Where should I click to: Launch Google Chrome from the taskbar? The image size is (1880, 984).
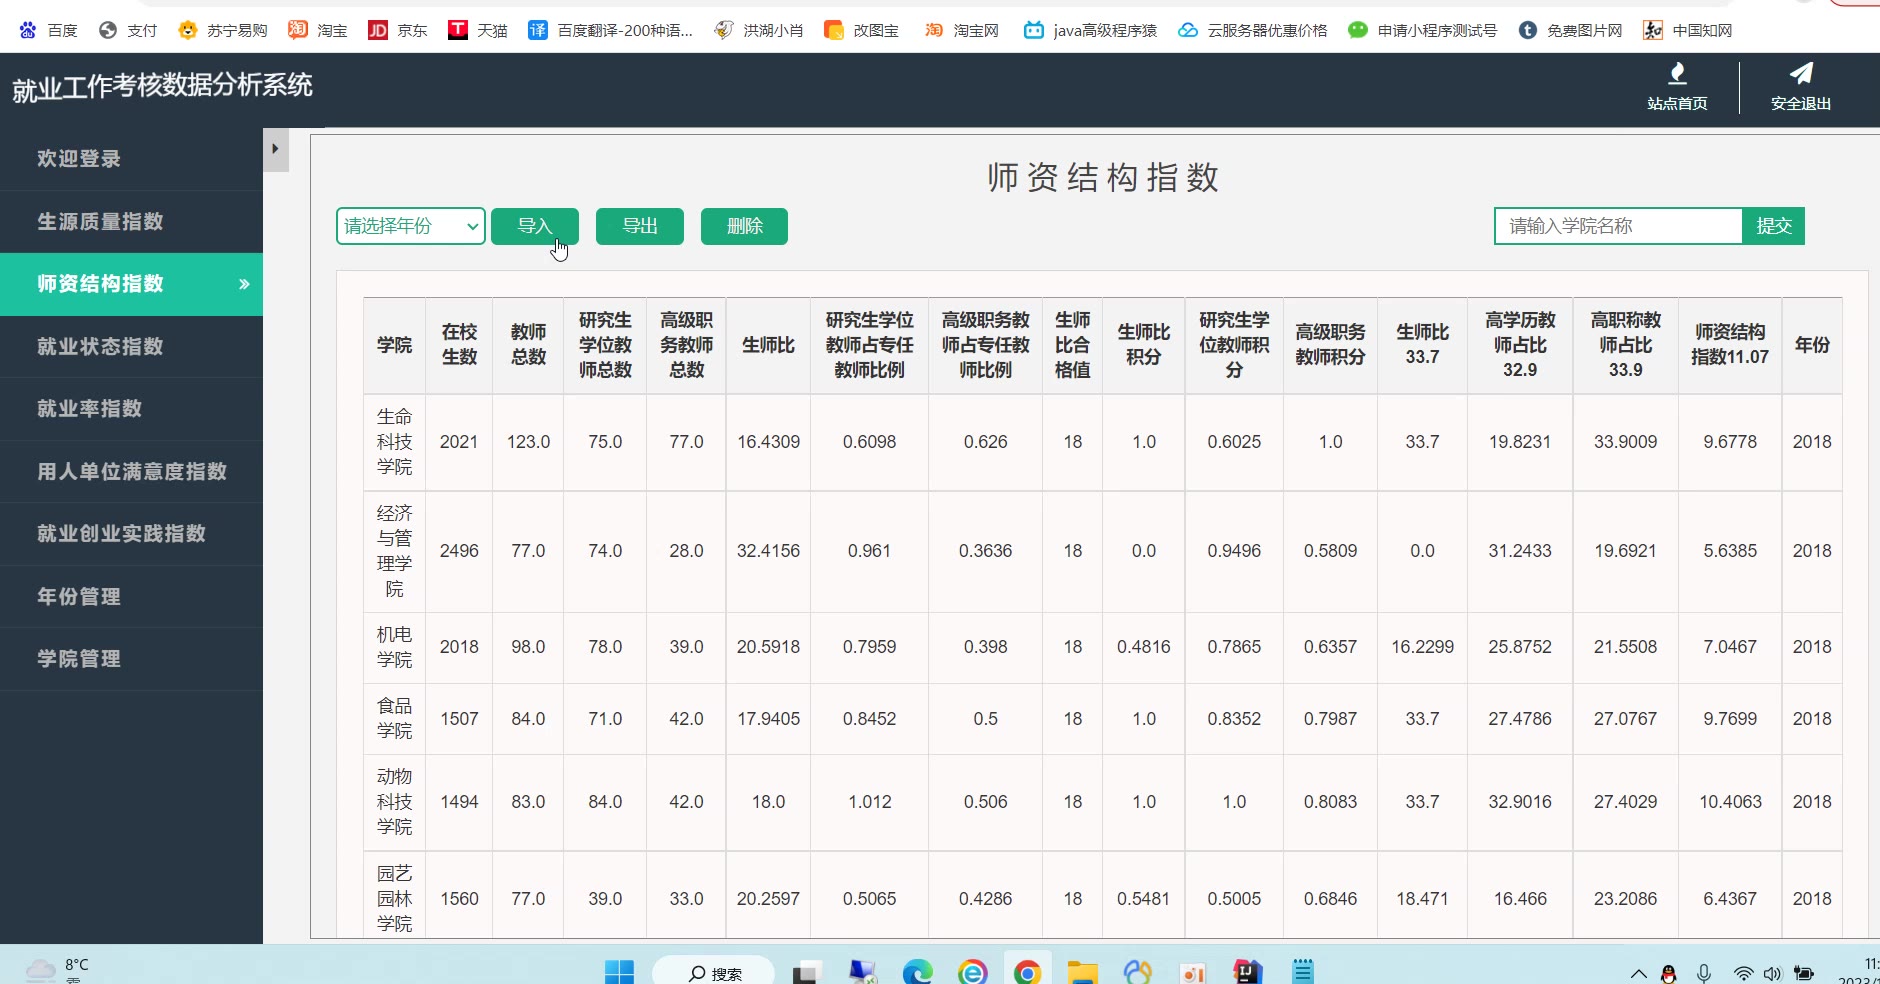[1027, 971]
